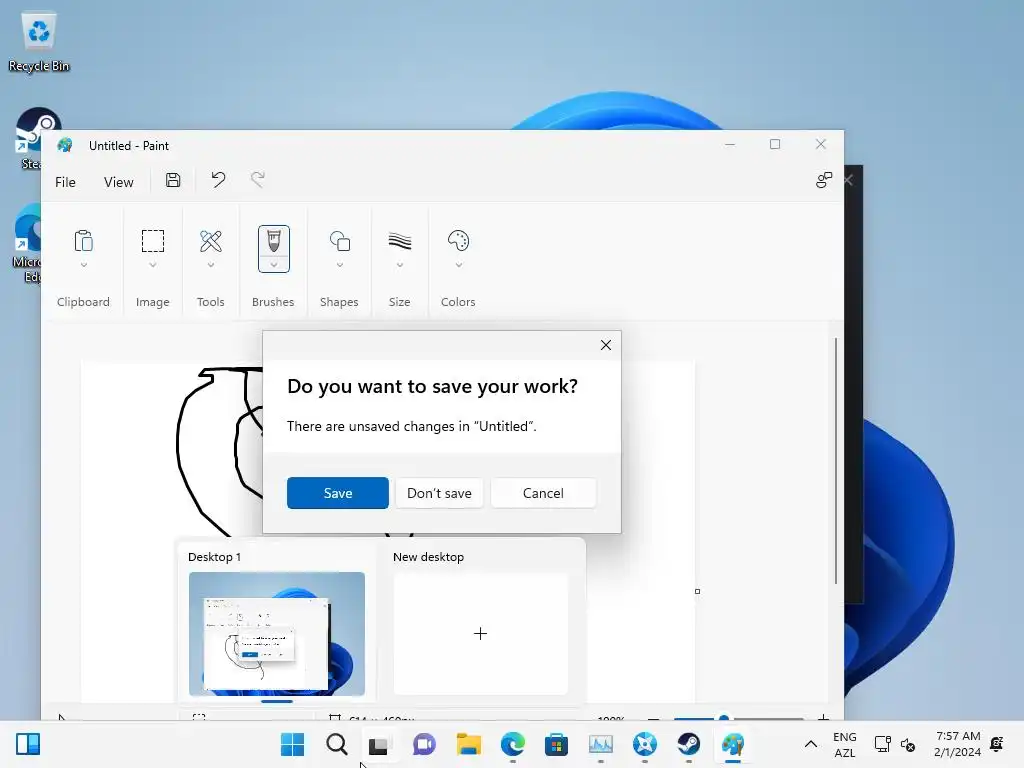
Task: Undo the last Paint action
Action: [x=218, y=180]
